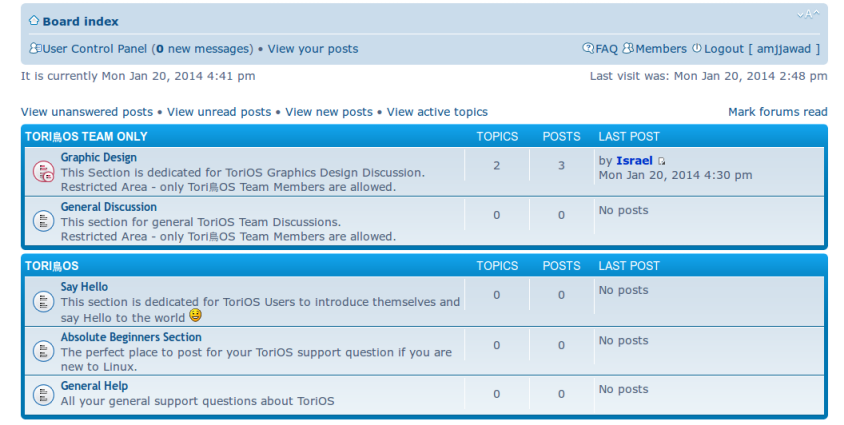Open Israel's user profile
The width and height of the screenshot is (844, 425).
634,160
